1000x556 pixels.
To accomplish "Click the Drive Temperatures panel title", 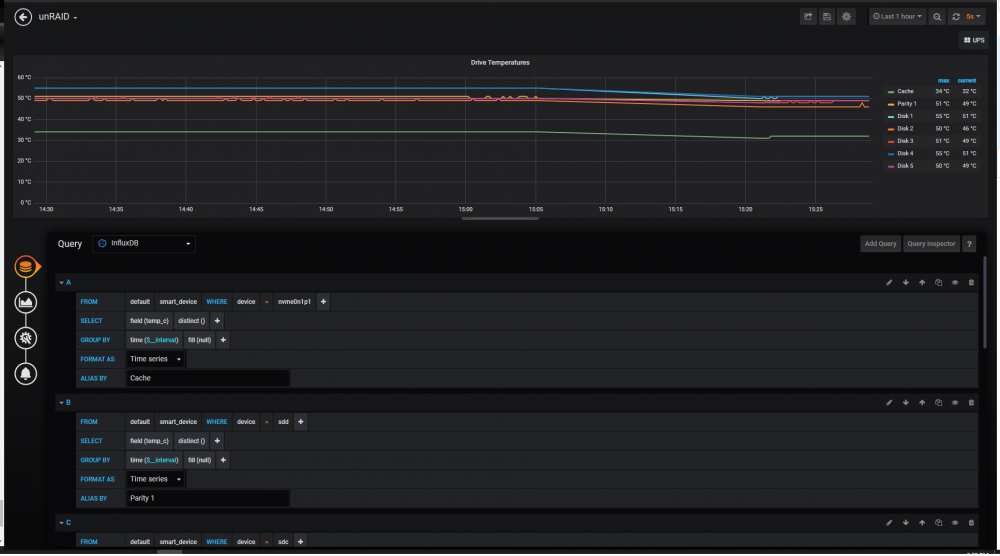I will pyautogui.click(x=500, y=62).
